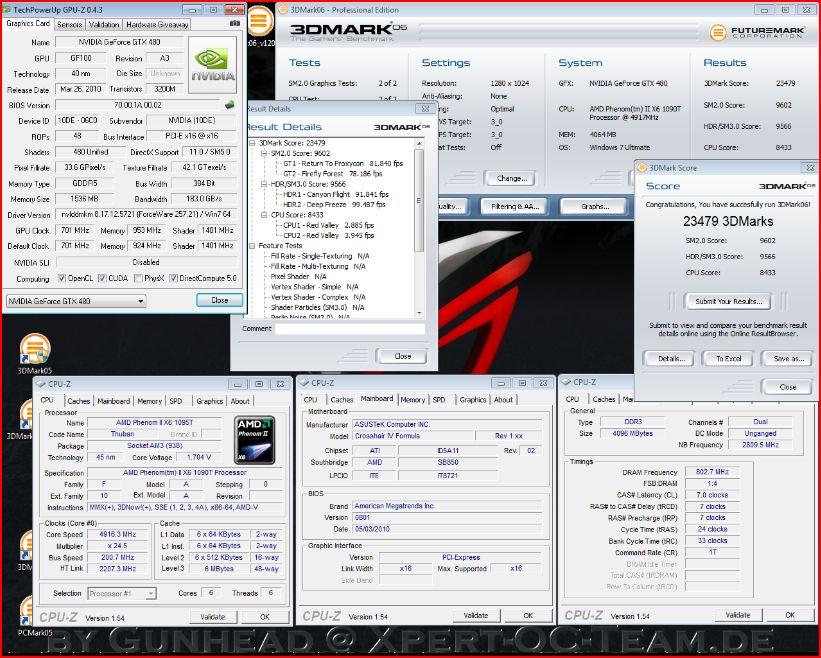Toggle the CUDA checkbox

pos(102,278)
